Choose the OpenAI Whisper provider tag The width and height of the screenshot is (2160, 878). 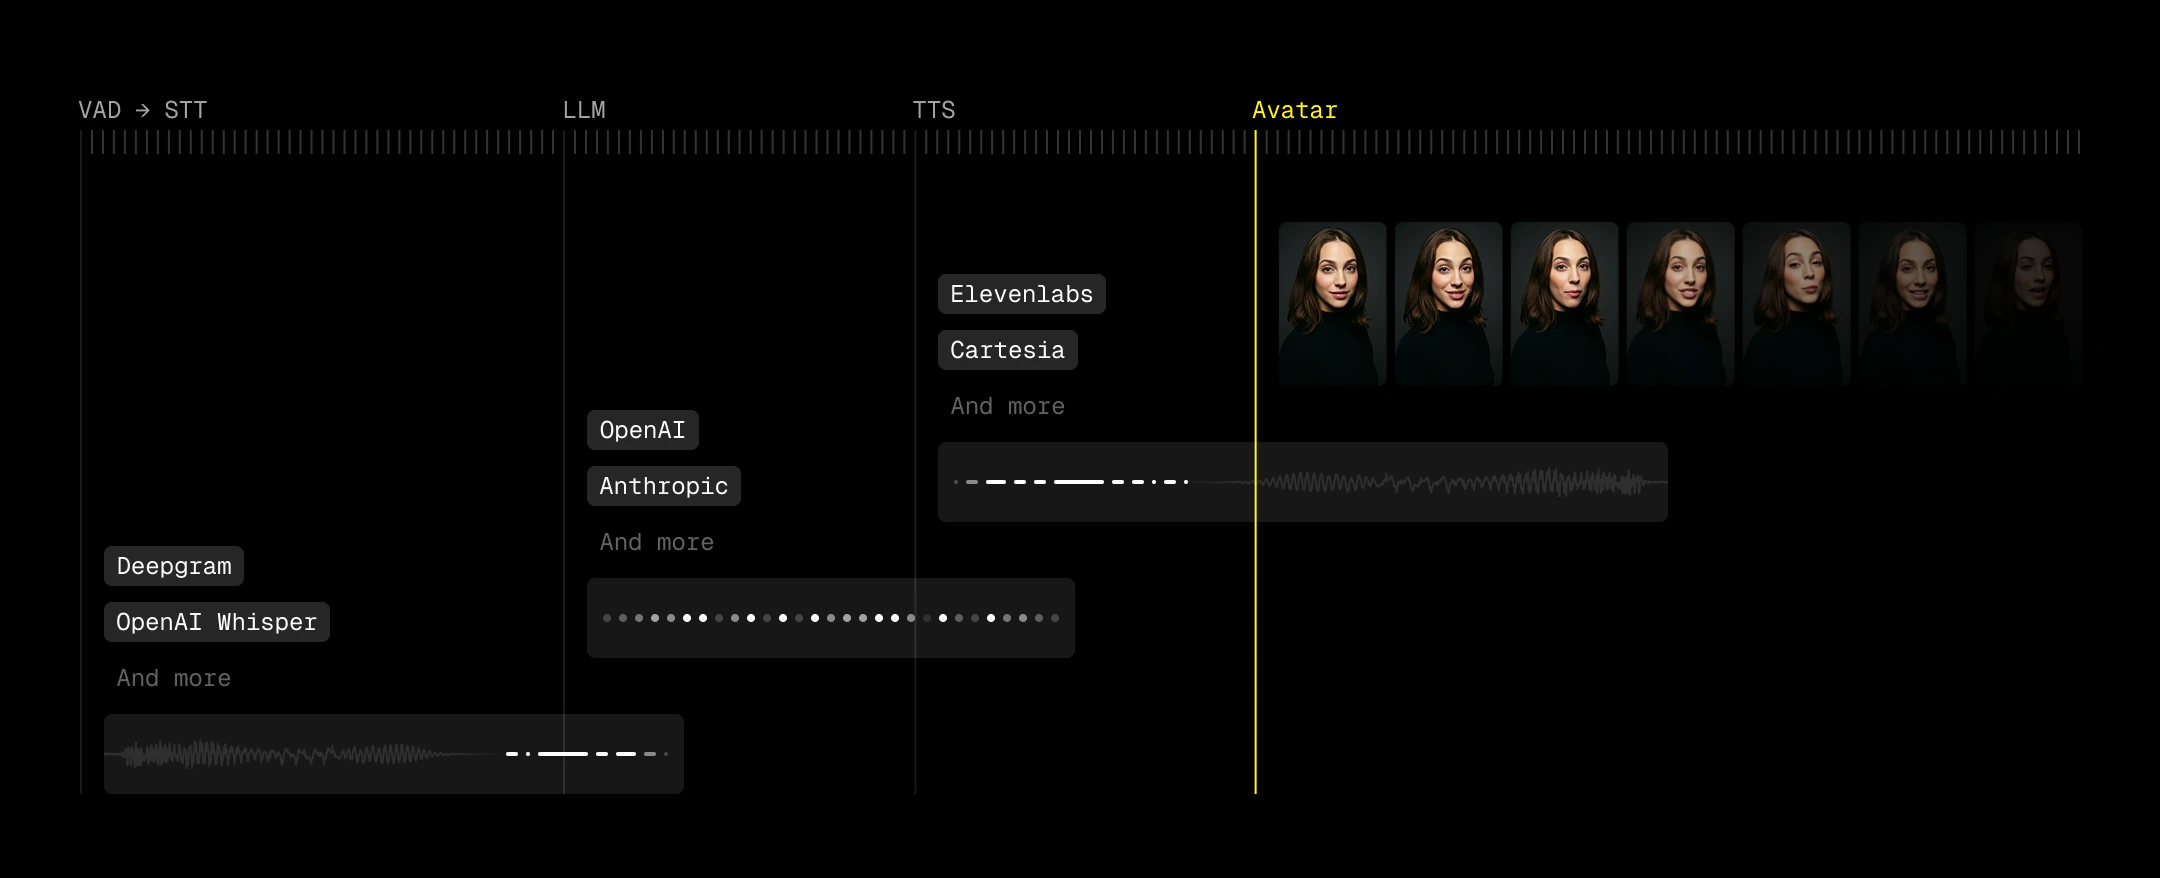[217, 622]
